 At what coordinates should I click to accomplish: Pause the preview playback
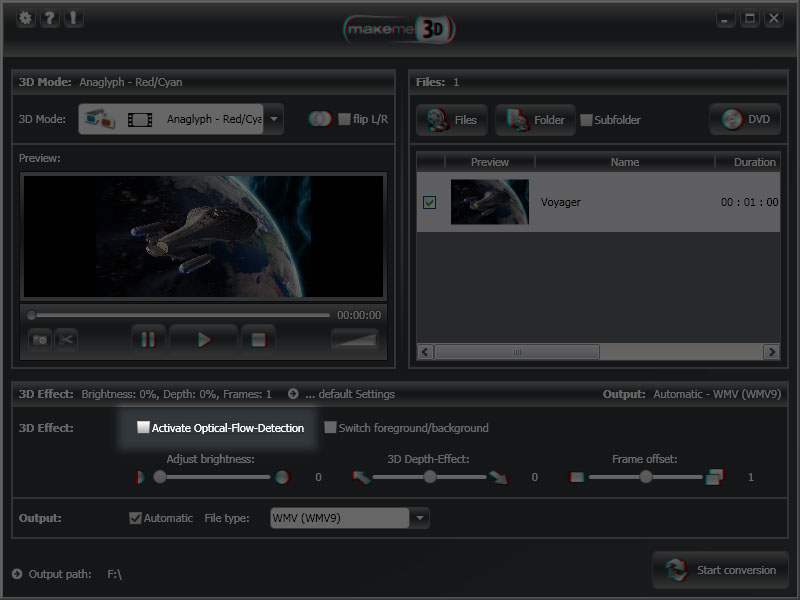[148, 340]
